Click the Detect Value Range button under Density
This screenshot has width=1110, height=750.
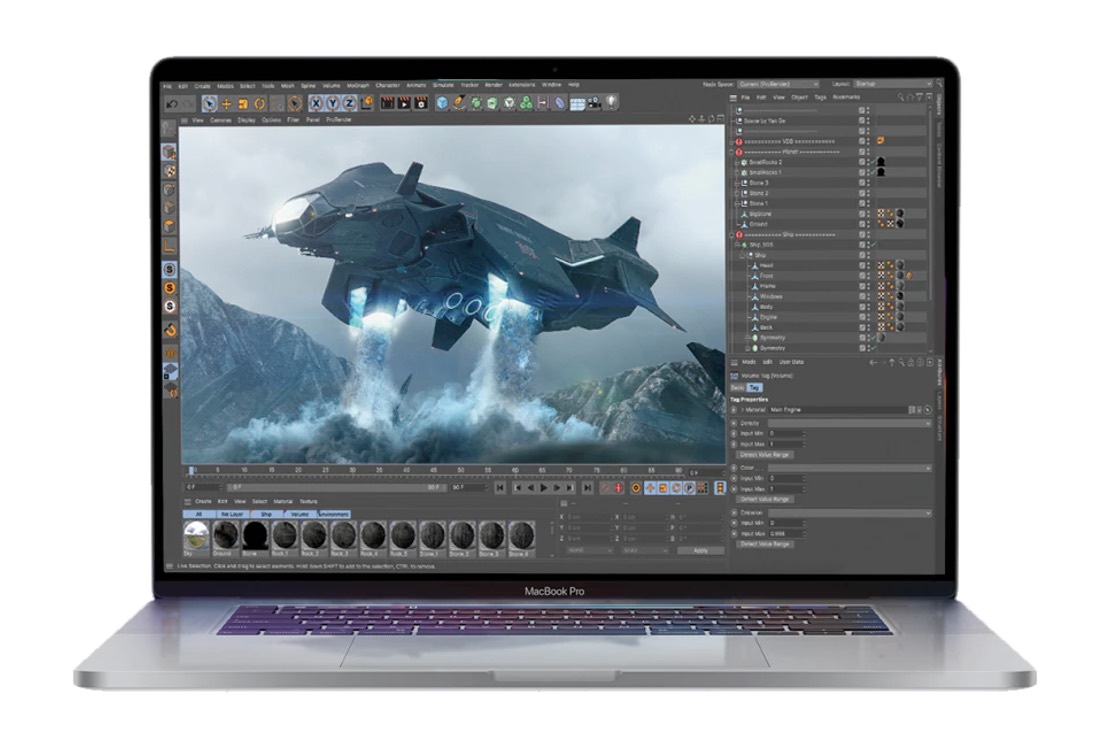pyautogui.click(x=765, y=453)
